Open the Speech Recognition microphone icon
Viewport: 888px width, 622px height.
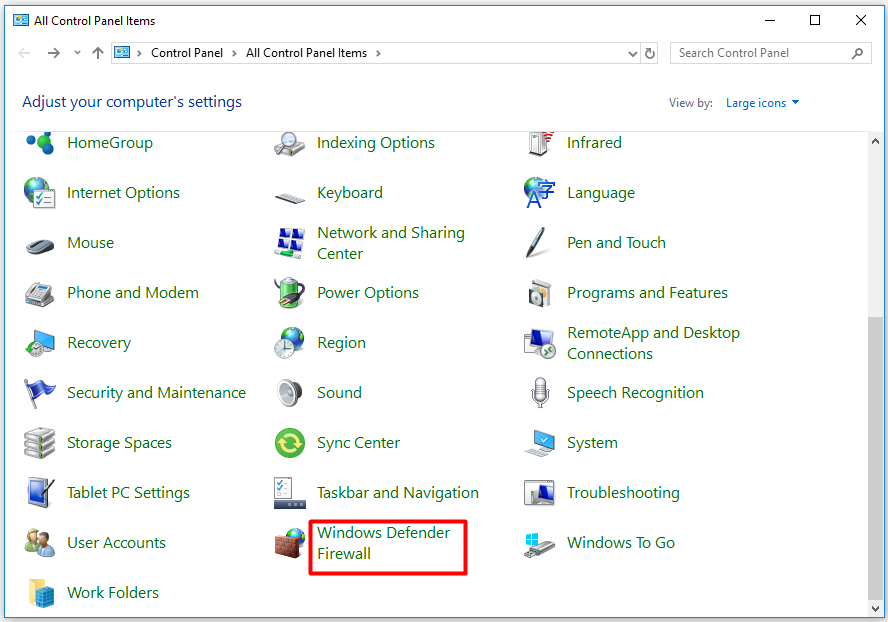click(539, 393)
